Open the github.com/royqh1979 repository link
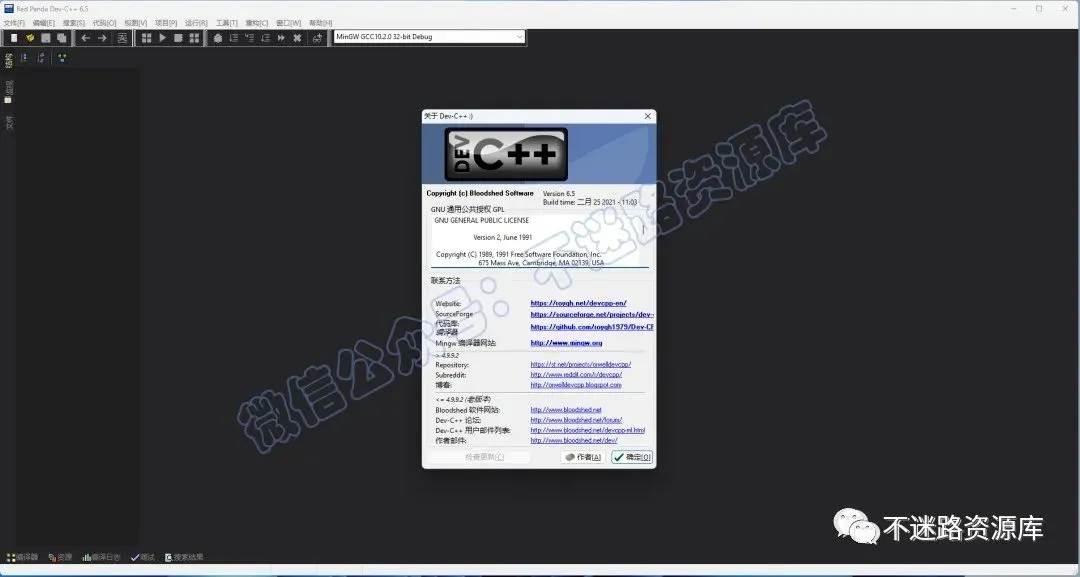Viewport: 1080px width, 577px height. pyautogui.click(x=592, y=327)
